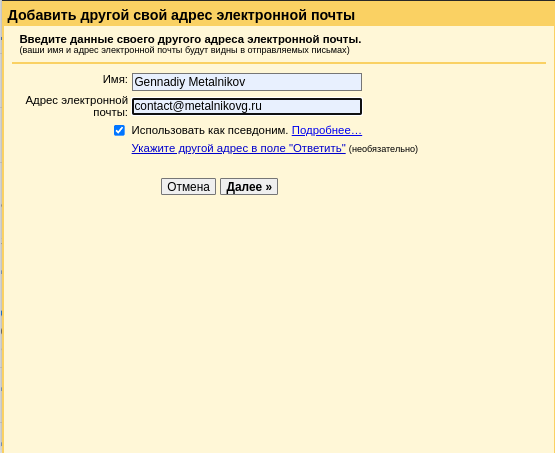Open the Подробнее… link
This screenshot has width=555, height=453.
(326, 130)
